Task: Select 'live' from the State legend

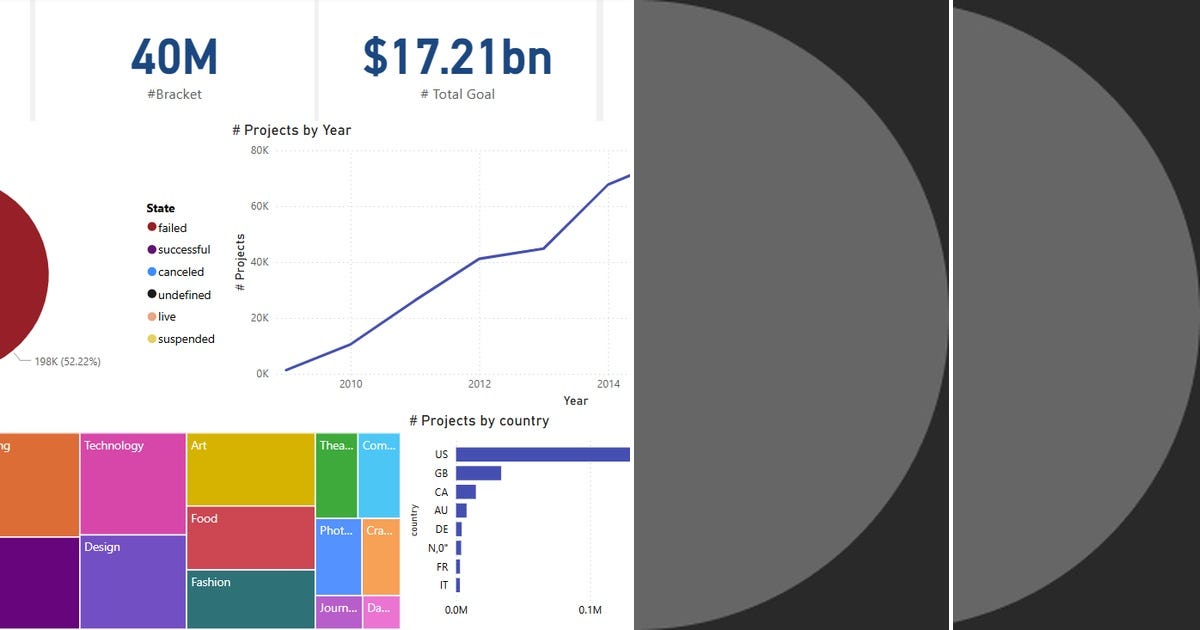Action: pos(167,316)
